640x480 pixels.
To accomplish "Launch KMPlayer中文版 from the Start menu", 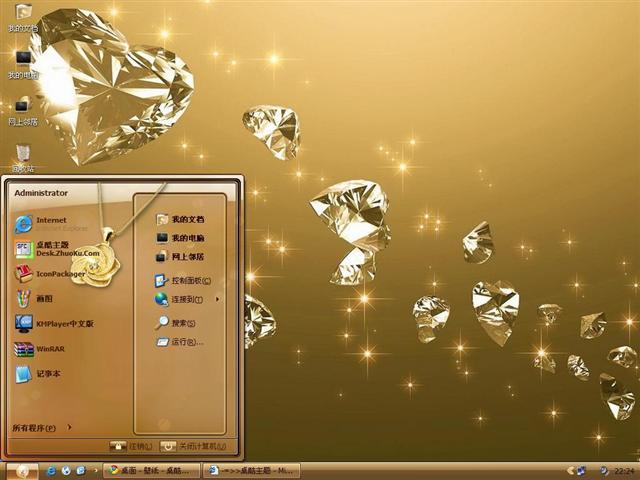I will [x=54, y=324].
